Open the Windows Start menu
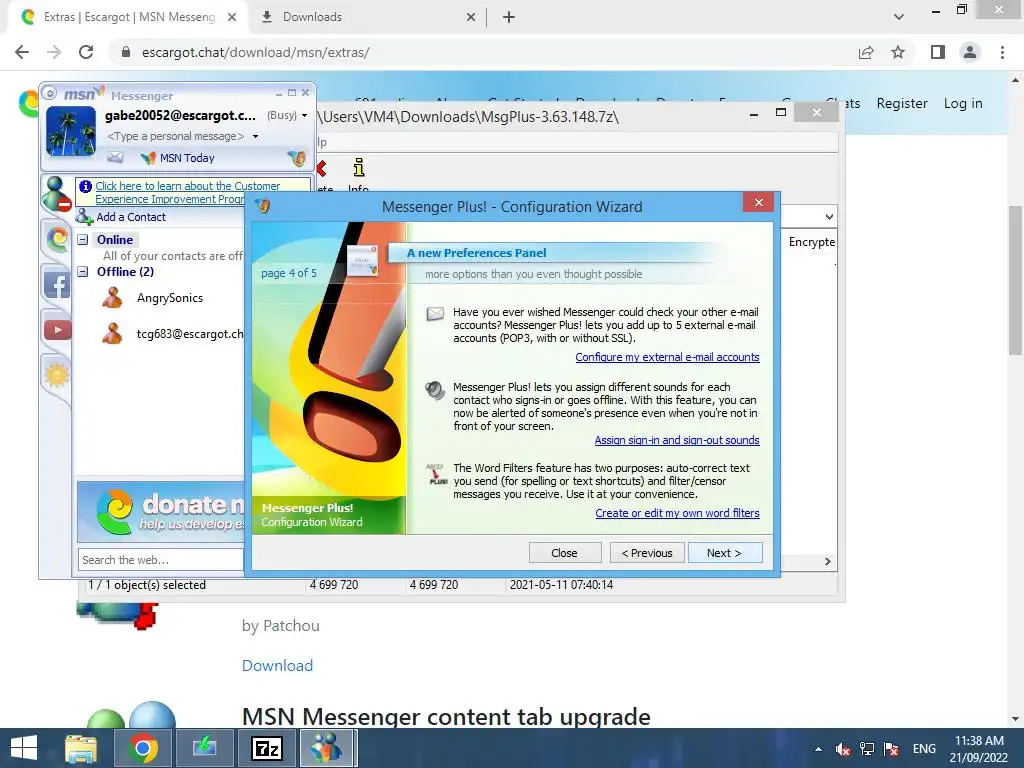 click(x=24, y=748)
